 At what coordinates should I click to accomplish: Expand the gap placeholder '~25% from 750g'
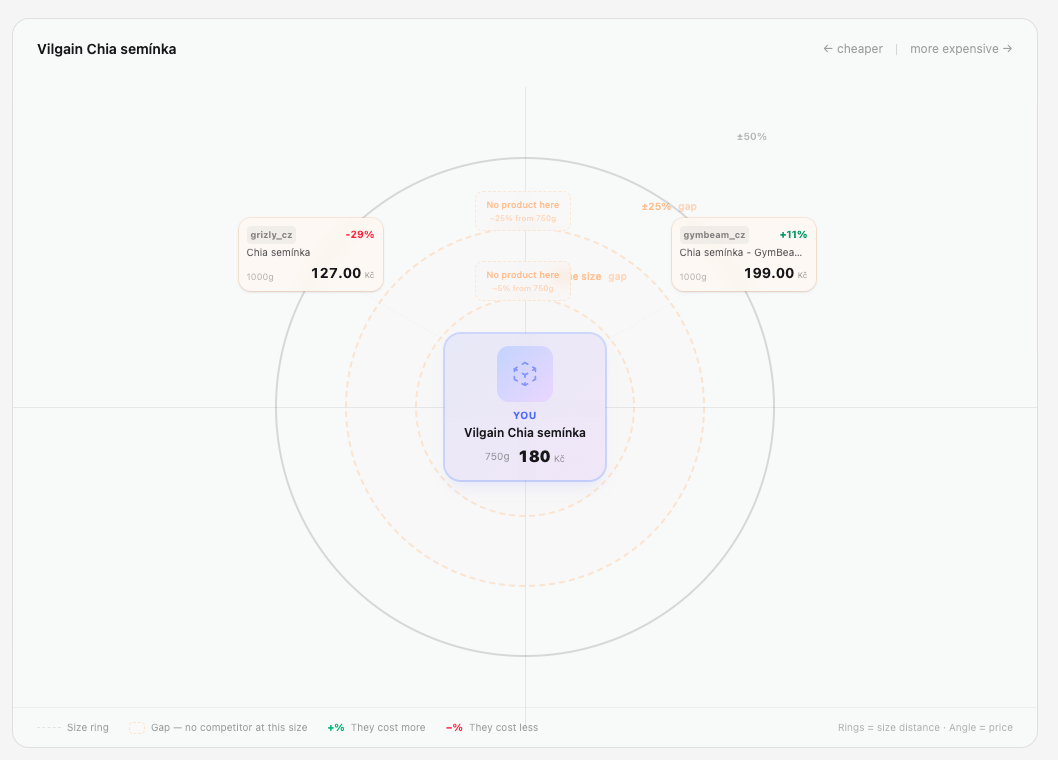click(523, 210)
